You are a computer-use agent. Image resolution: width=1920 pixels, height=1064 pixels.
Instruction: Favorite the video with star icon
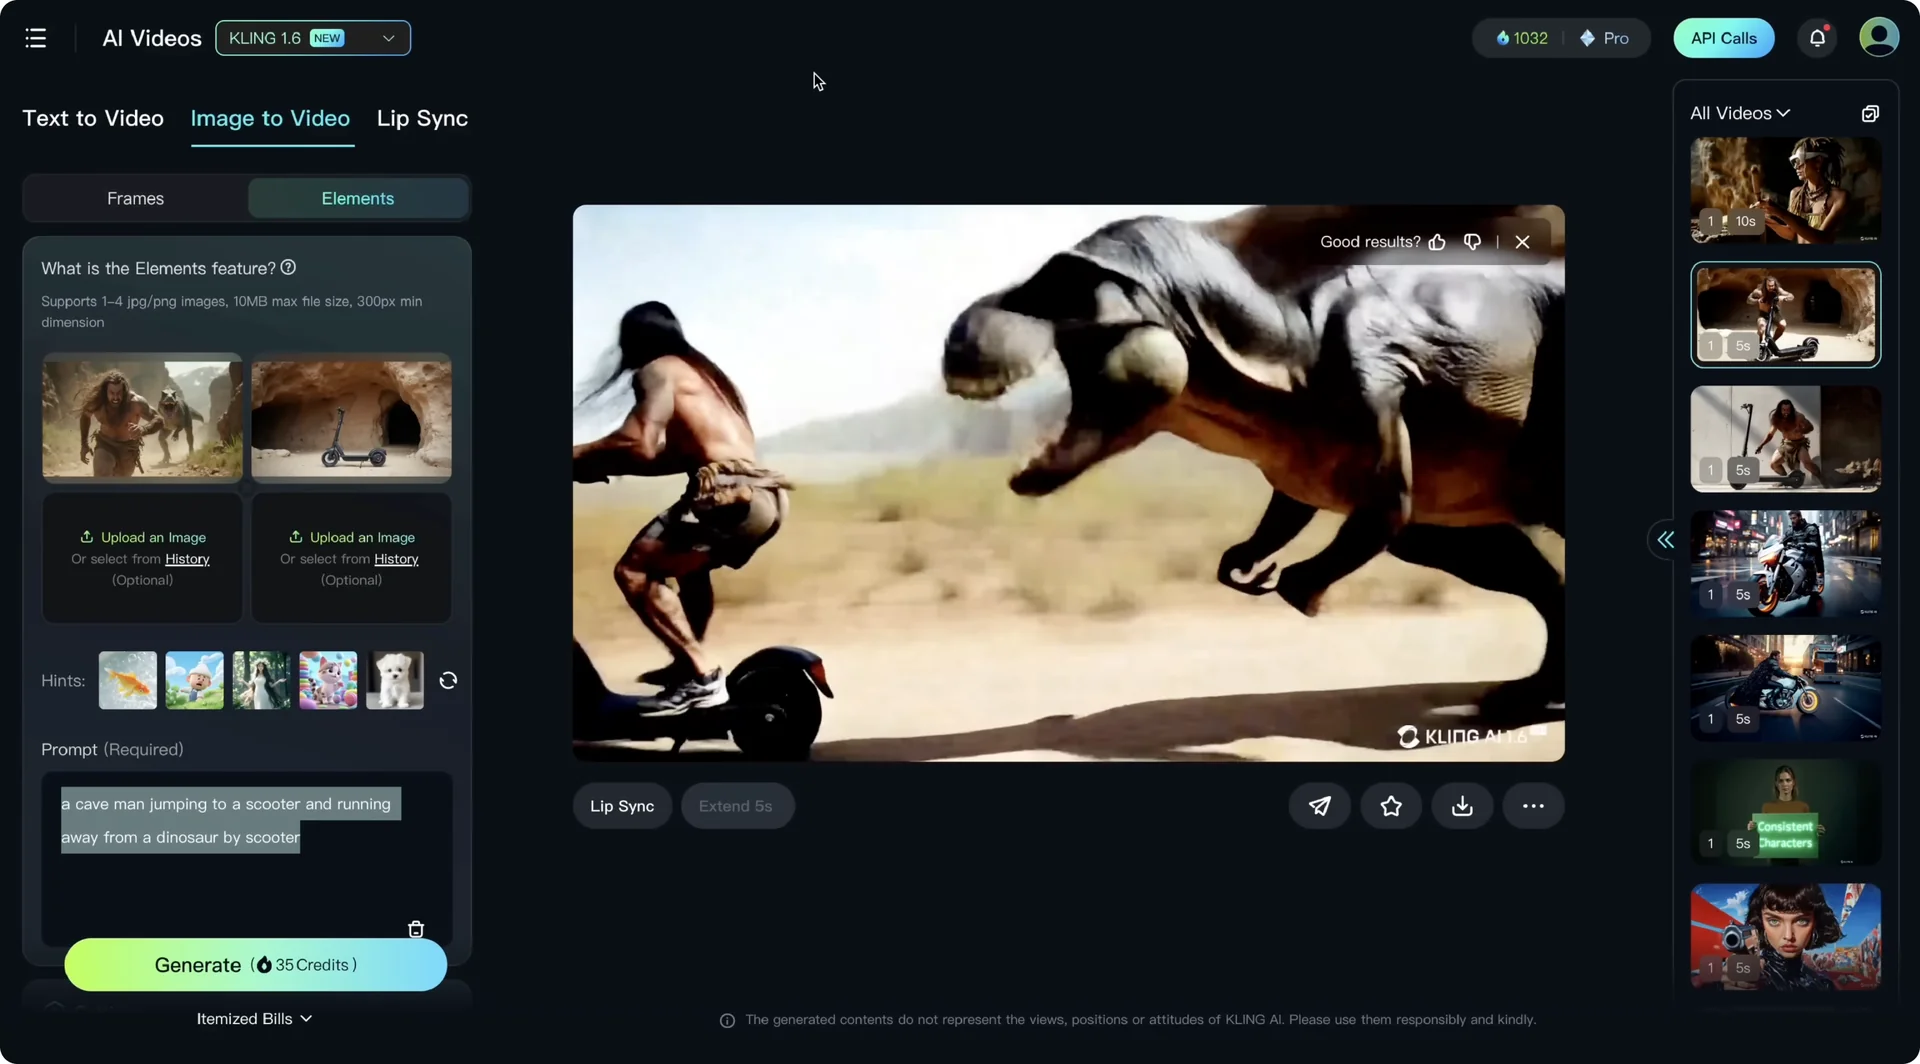[x=1390, y=806]
